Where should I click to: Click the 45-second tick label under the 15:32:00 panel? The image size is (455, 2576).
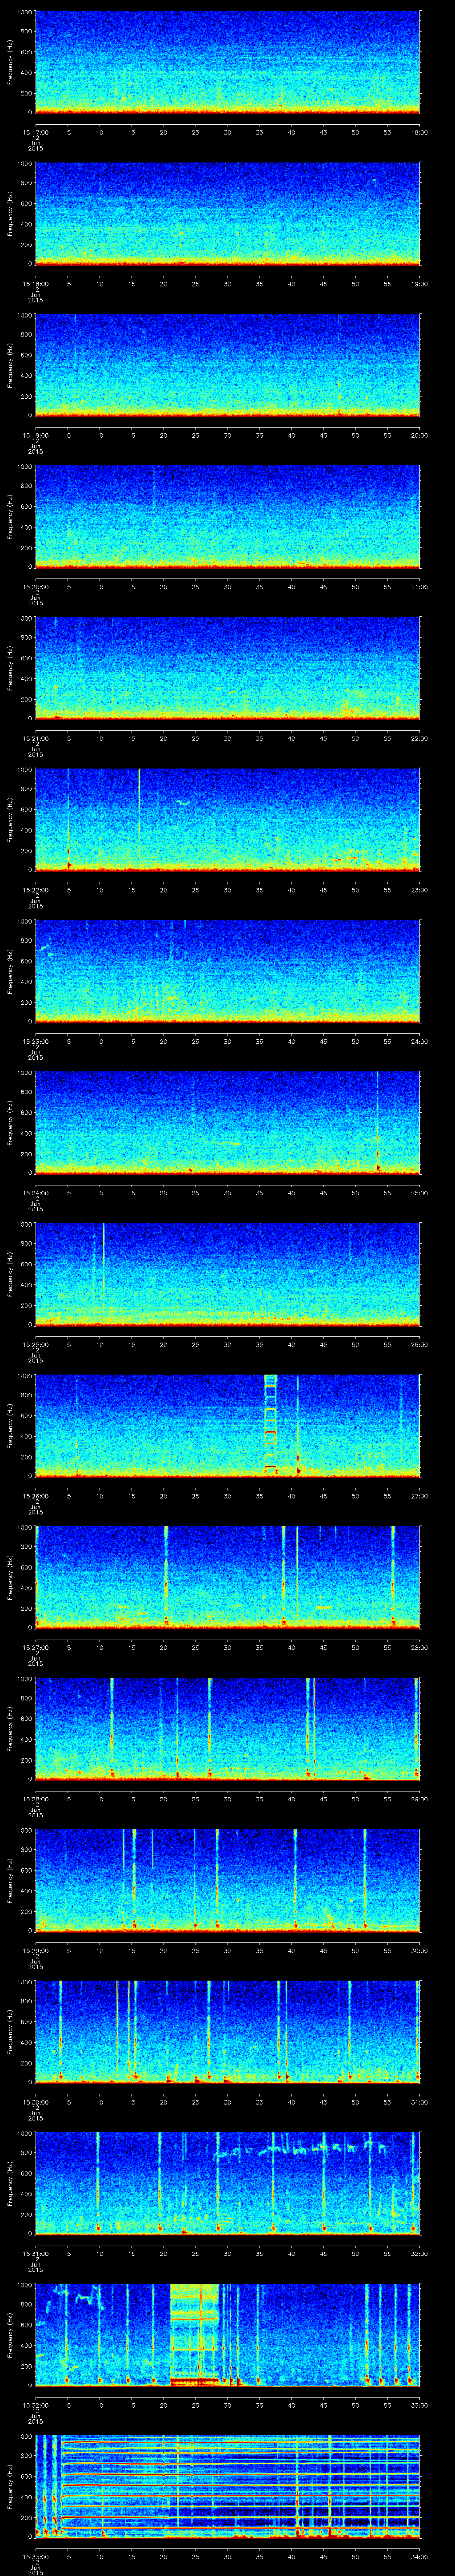click(x=323, y=2405)
